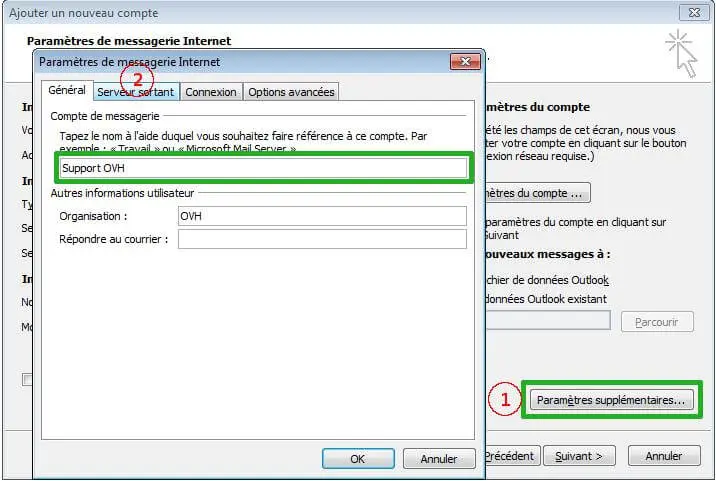Switch to the Serveur sortant tab

coord(136,92)
